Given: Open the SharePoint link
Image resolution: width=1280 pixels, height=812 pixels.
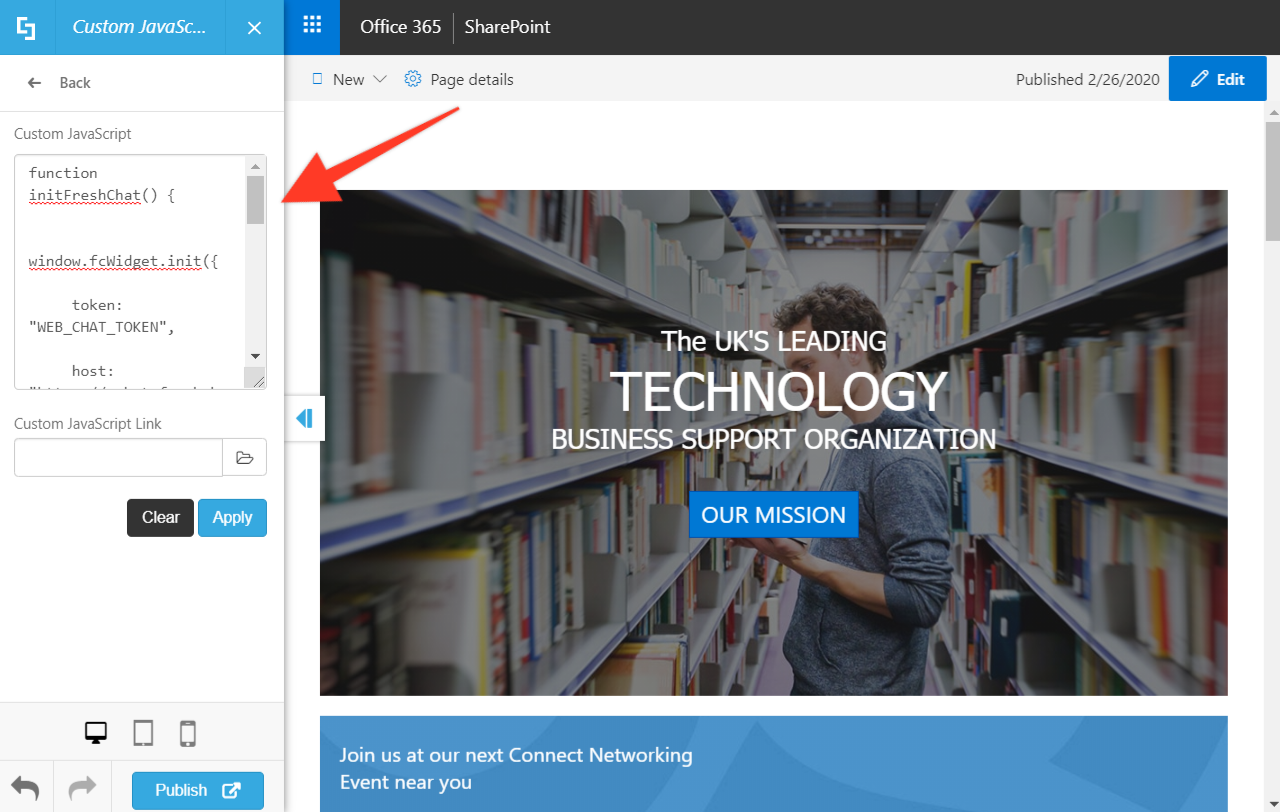Looking at the screenshot, I should click(x=507, y=27).
